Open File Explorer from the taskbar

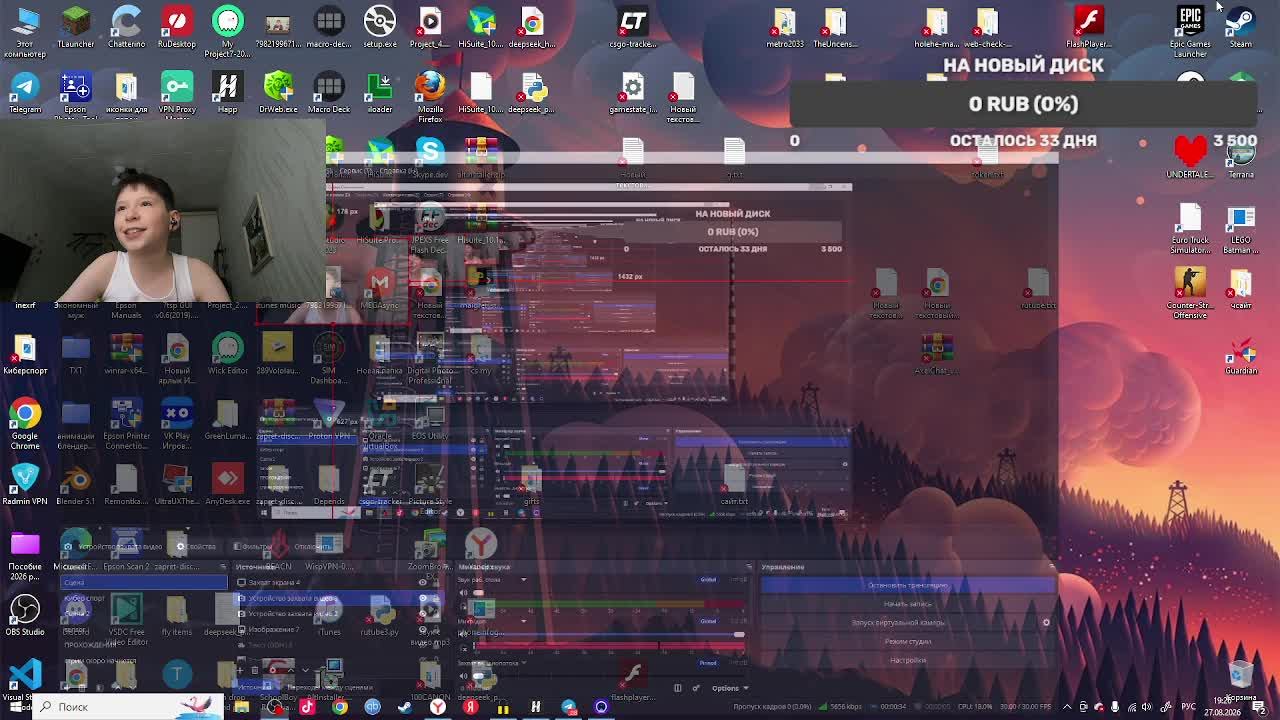(x=242, y=707)
